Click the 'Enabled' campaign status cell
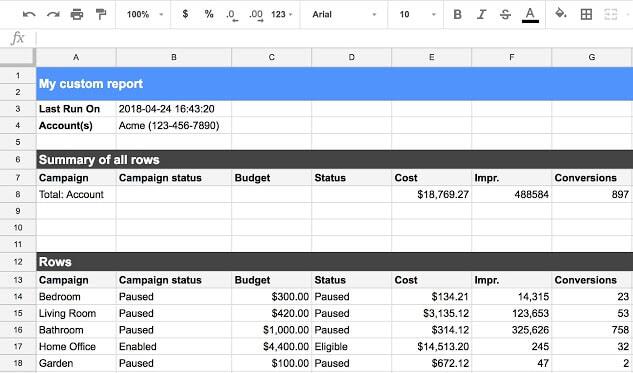Image resolution: width=633 pixels, height=373 pixels. pyautogui.click(x=174, y=346)
